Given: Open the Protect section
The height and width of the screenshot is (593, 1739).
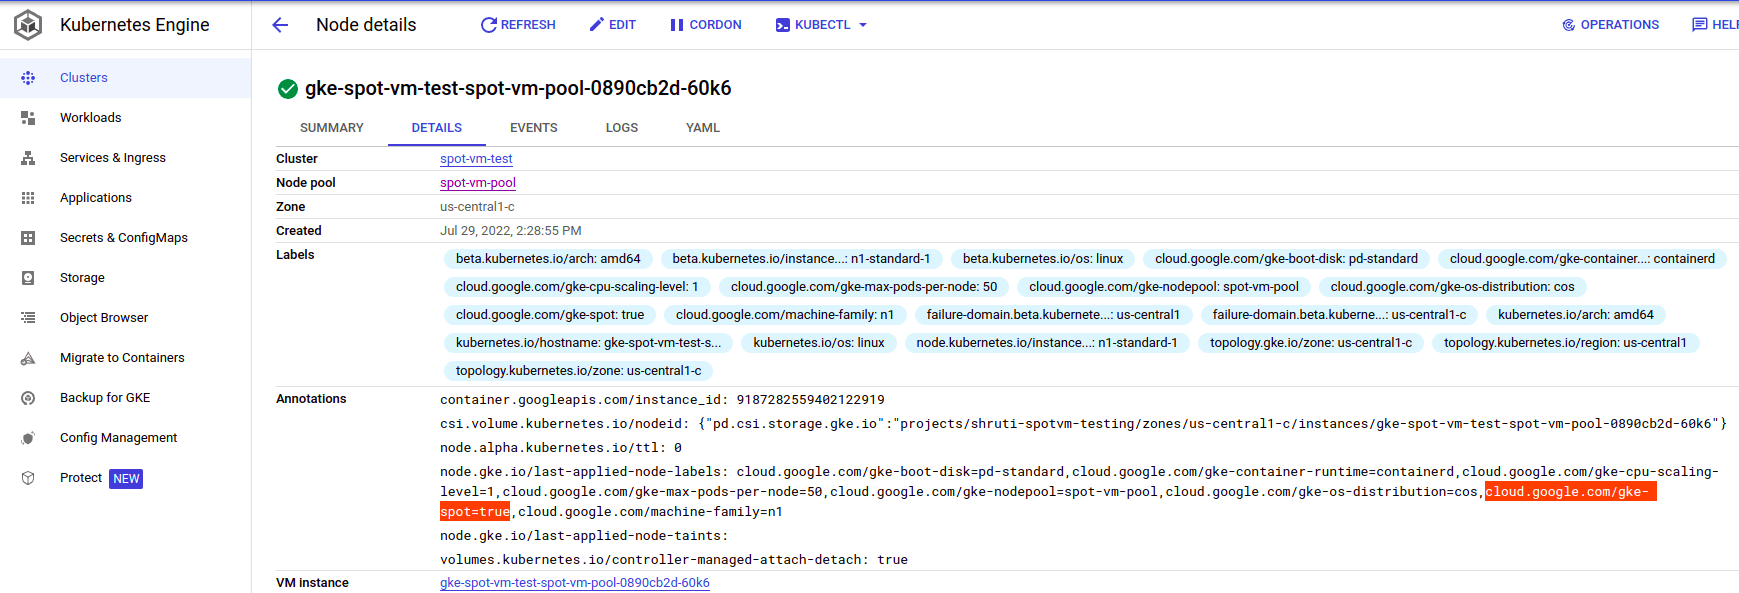Looking at the screenshot, I should (81, 478).
